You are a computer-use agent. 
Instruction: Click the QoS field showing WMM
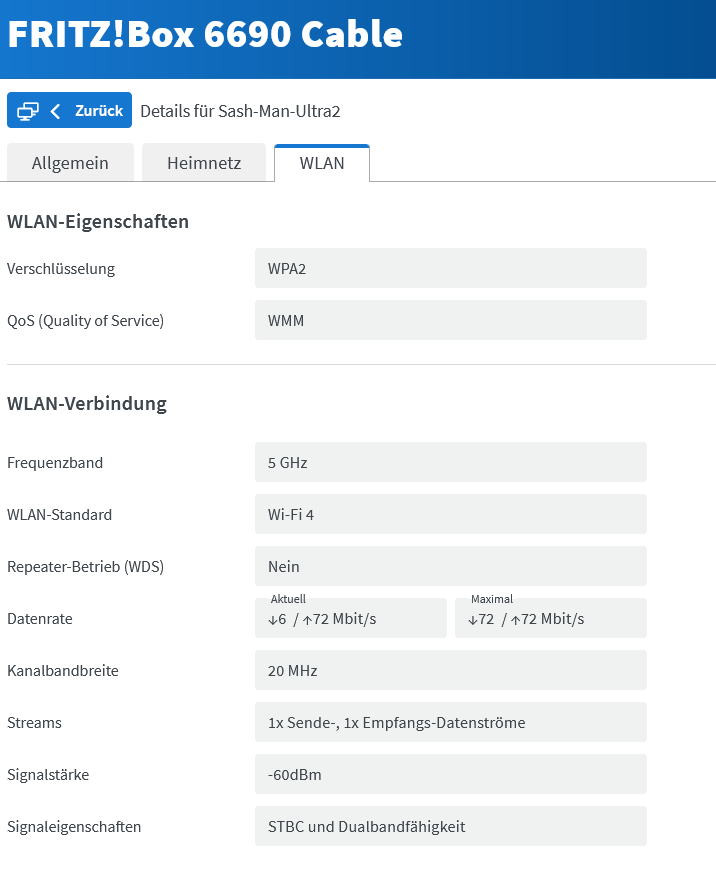[x=451, y=320]
